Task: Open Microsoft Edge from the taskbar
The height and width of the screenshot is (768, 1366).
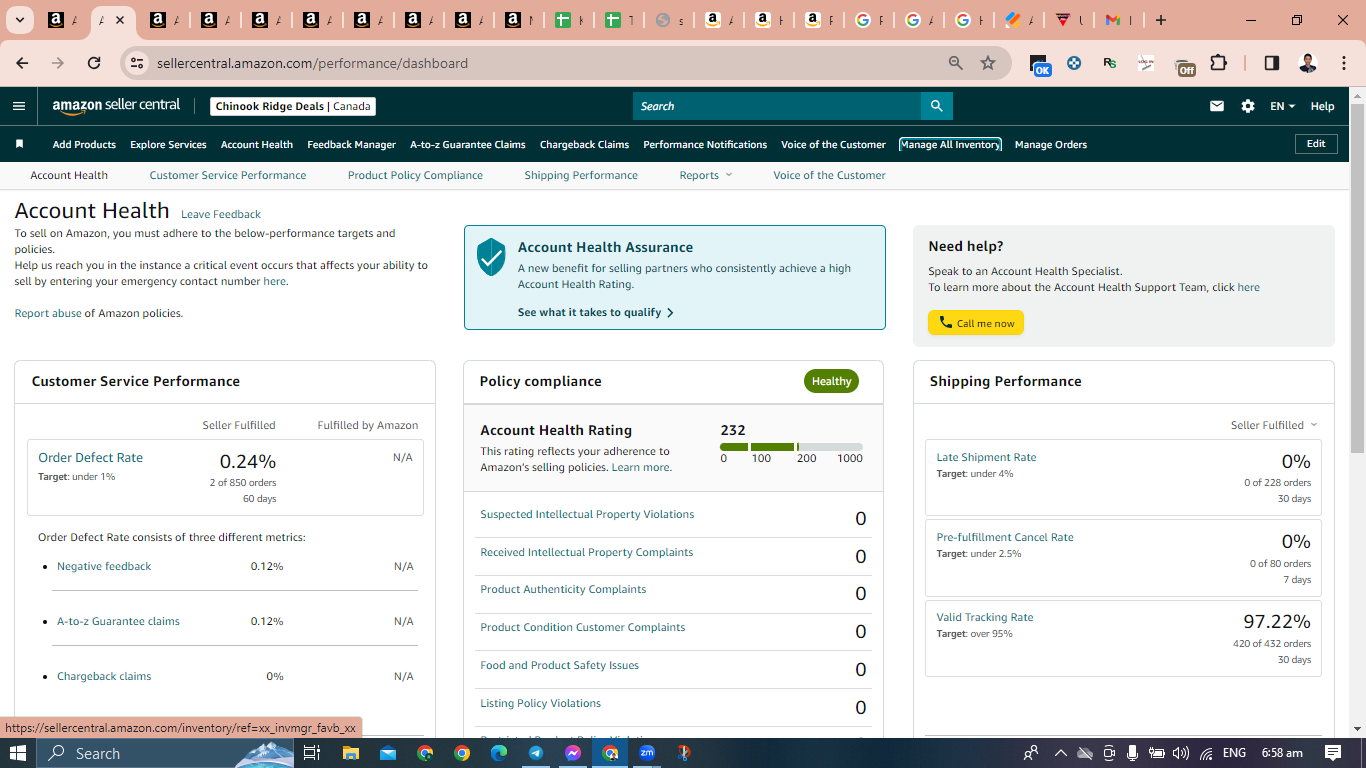Action: [499, 753]
